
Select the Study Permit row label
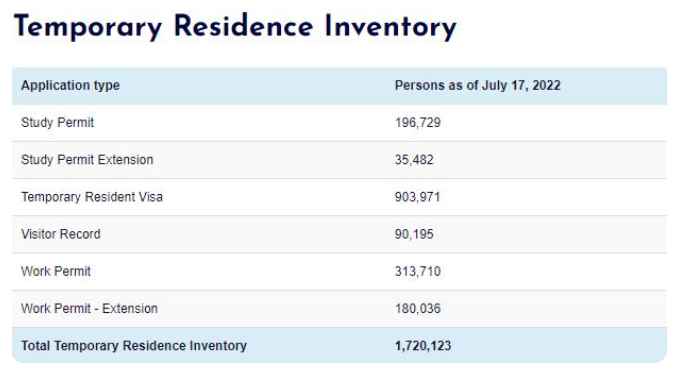point(57,123)
